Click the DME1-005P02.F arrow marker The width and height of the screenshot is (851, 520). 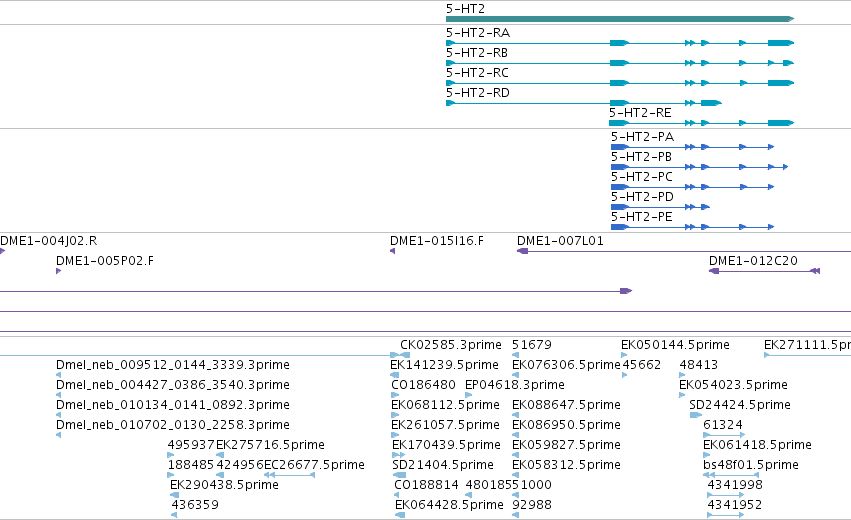(x=59, y=271)
